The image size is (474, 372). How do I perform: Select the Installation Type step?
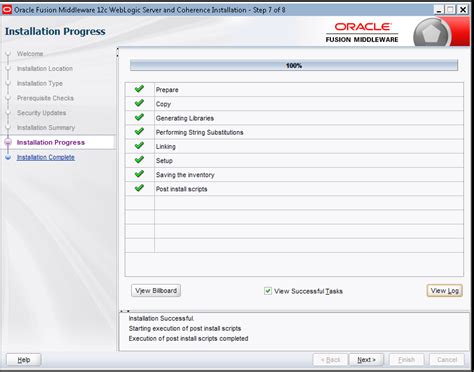click(40, 83)
